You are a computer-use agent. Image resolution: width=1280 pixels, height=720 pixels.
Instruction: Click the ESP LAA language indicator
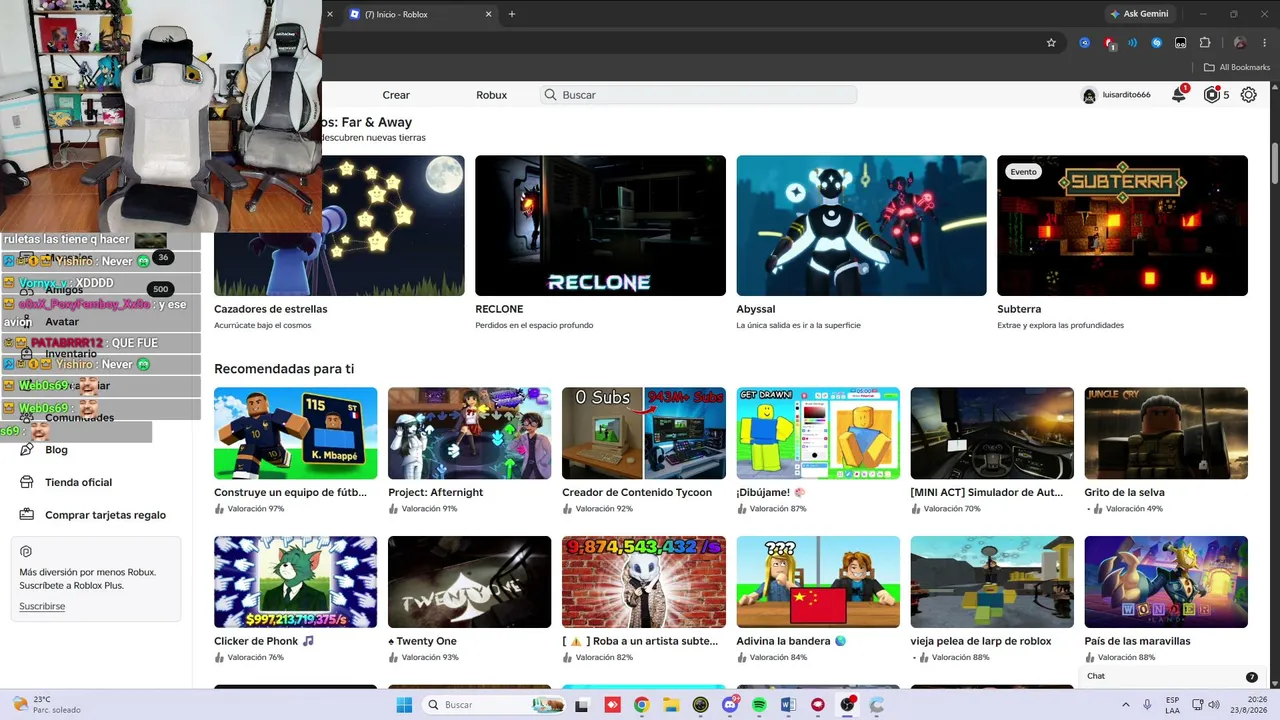click(x=1173, y=705)
